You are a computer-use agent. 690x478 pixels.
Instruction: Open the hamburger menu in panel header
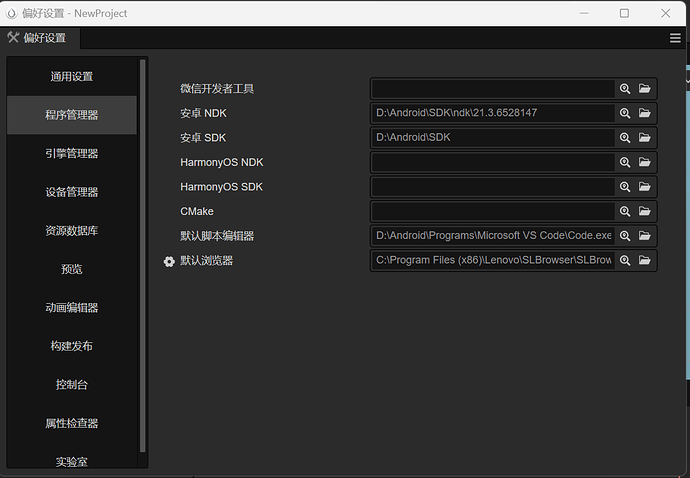[675, 38]
